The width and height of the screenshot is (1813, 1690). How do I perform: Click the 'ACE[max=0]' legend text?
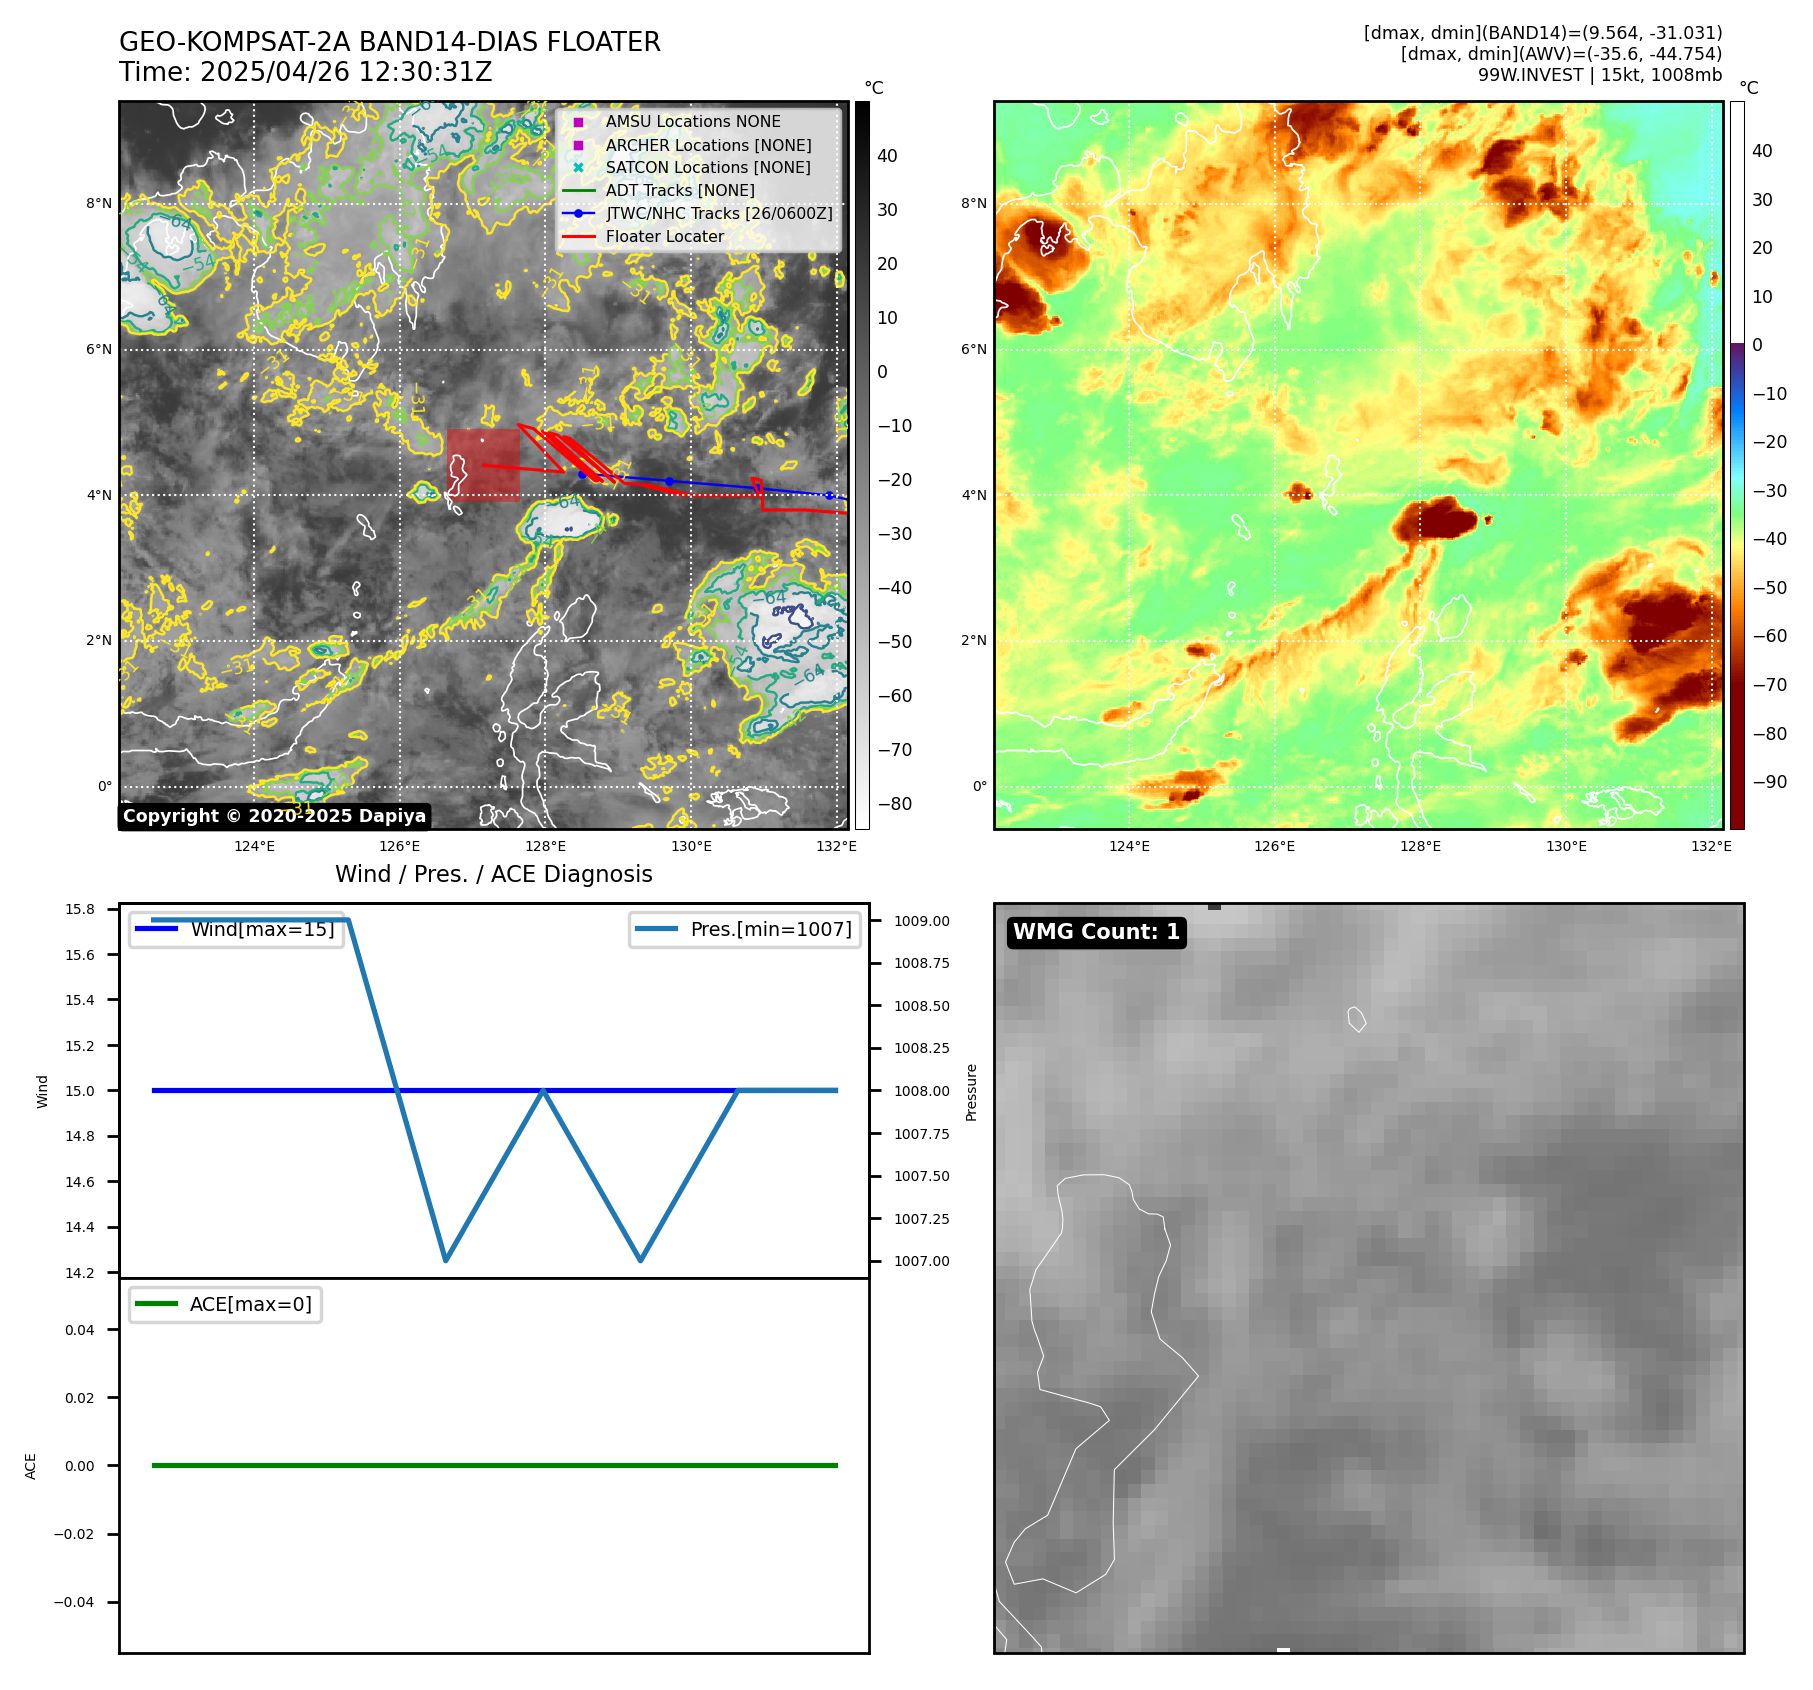(251, 1304)
